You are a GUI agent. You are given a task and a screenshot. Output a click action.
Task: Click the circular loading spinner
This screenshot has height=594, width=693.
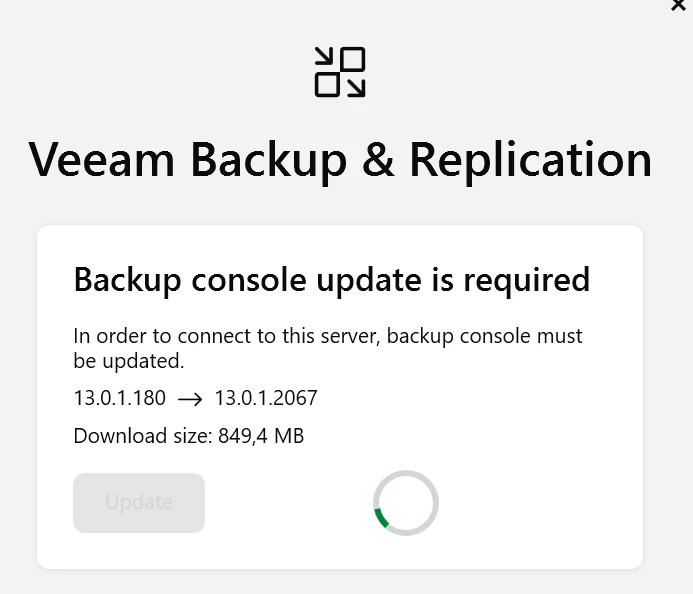[405, 503]
